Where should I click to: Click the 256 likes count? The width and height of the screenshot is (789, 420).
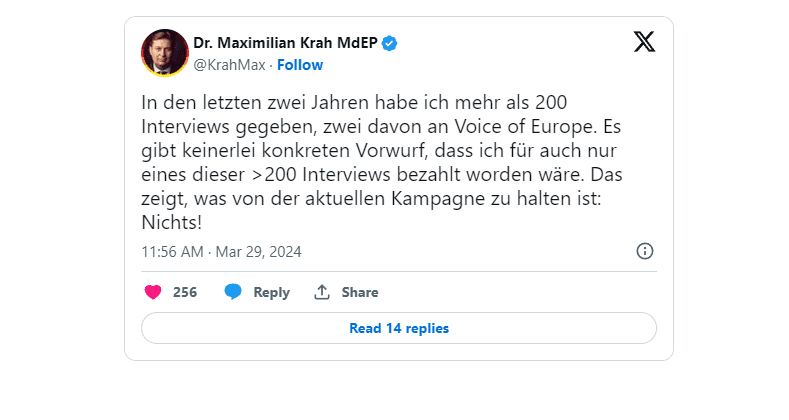pyautogui.click(x=185, y=292)
